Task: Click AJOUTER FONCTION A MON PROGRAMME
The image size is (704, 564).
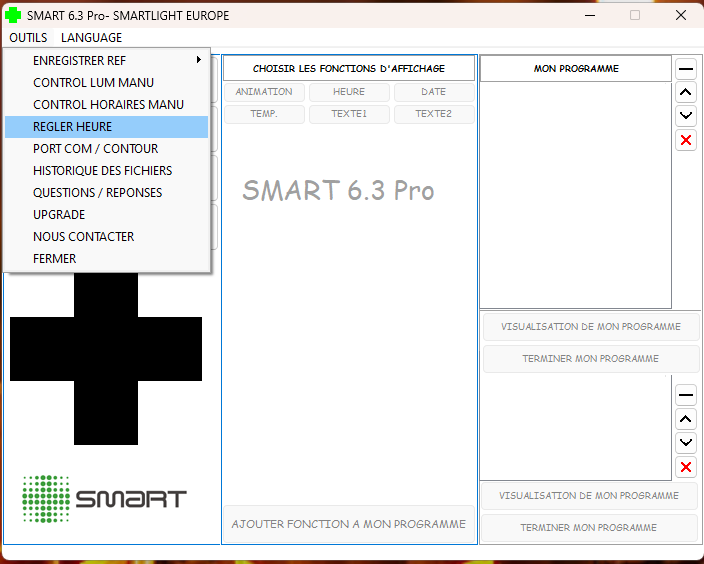Action: point(349,524)
